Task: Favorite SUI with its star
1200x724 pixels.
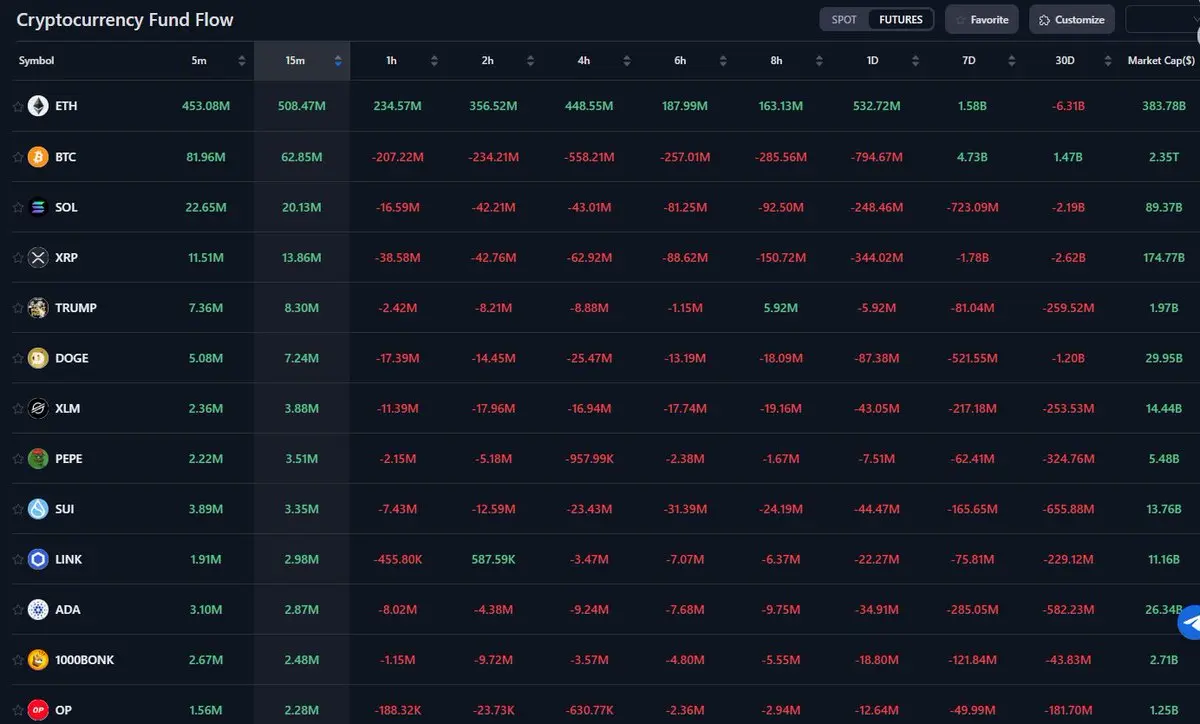Action: tap(17, 509)
